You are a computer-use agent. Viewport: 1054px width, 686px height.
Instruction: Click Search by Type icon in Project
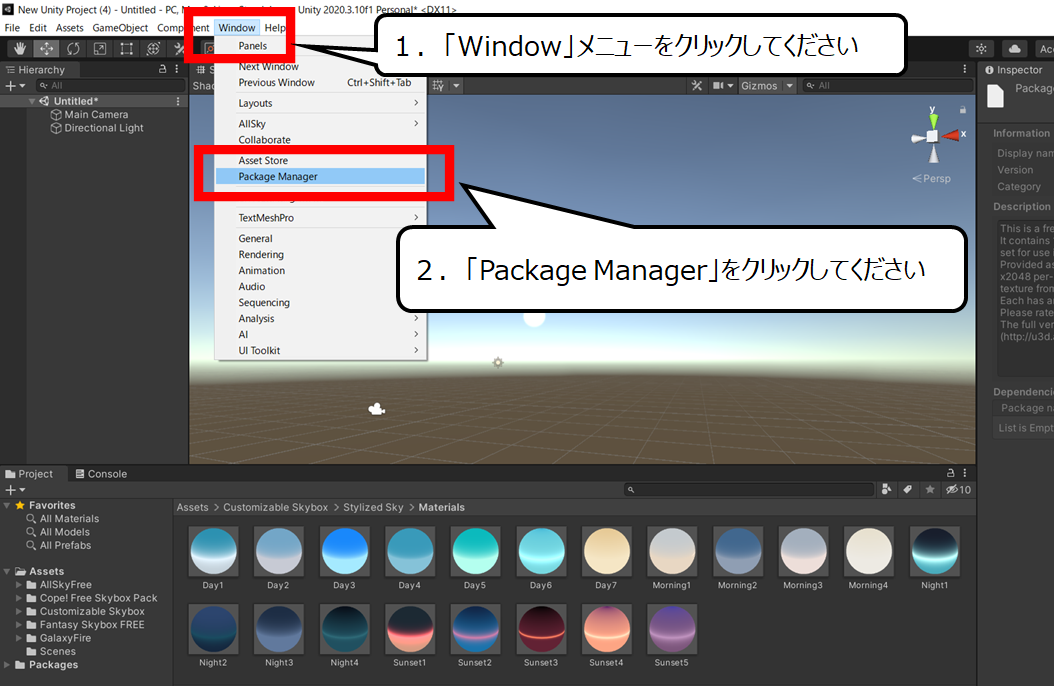(887, 489)
